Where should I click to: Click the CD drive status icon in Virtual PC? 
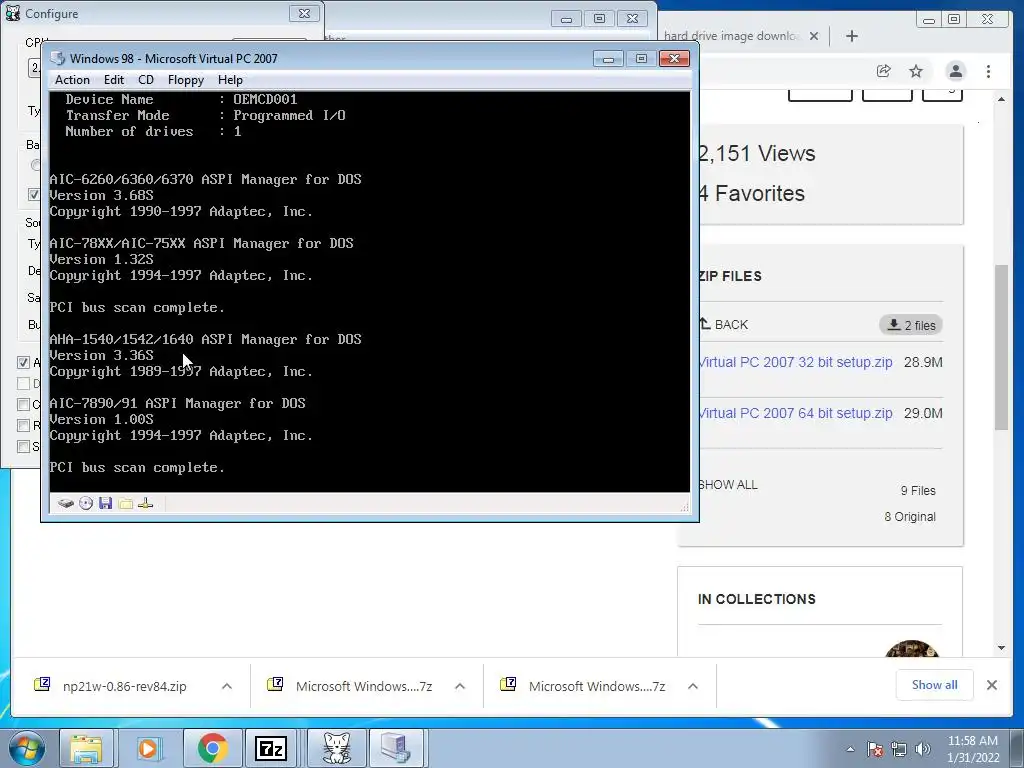[x=86, y=504]
